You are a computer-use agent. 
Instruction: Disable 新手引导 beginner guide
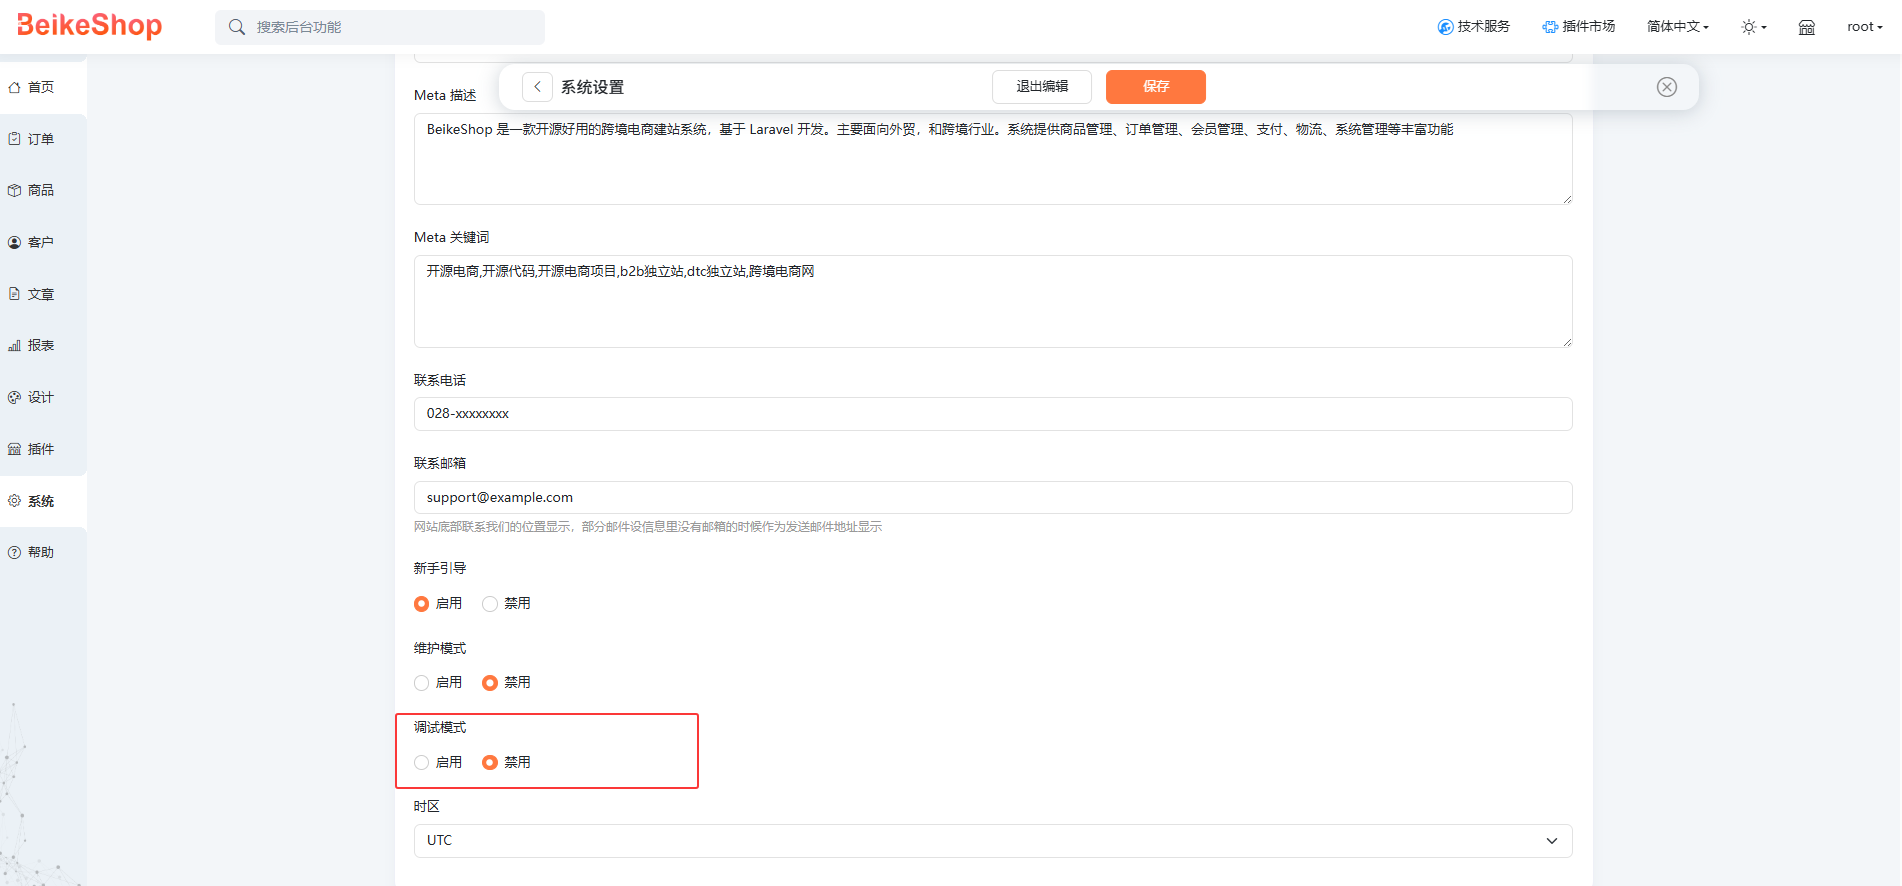tap(490, 604)
